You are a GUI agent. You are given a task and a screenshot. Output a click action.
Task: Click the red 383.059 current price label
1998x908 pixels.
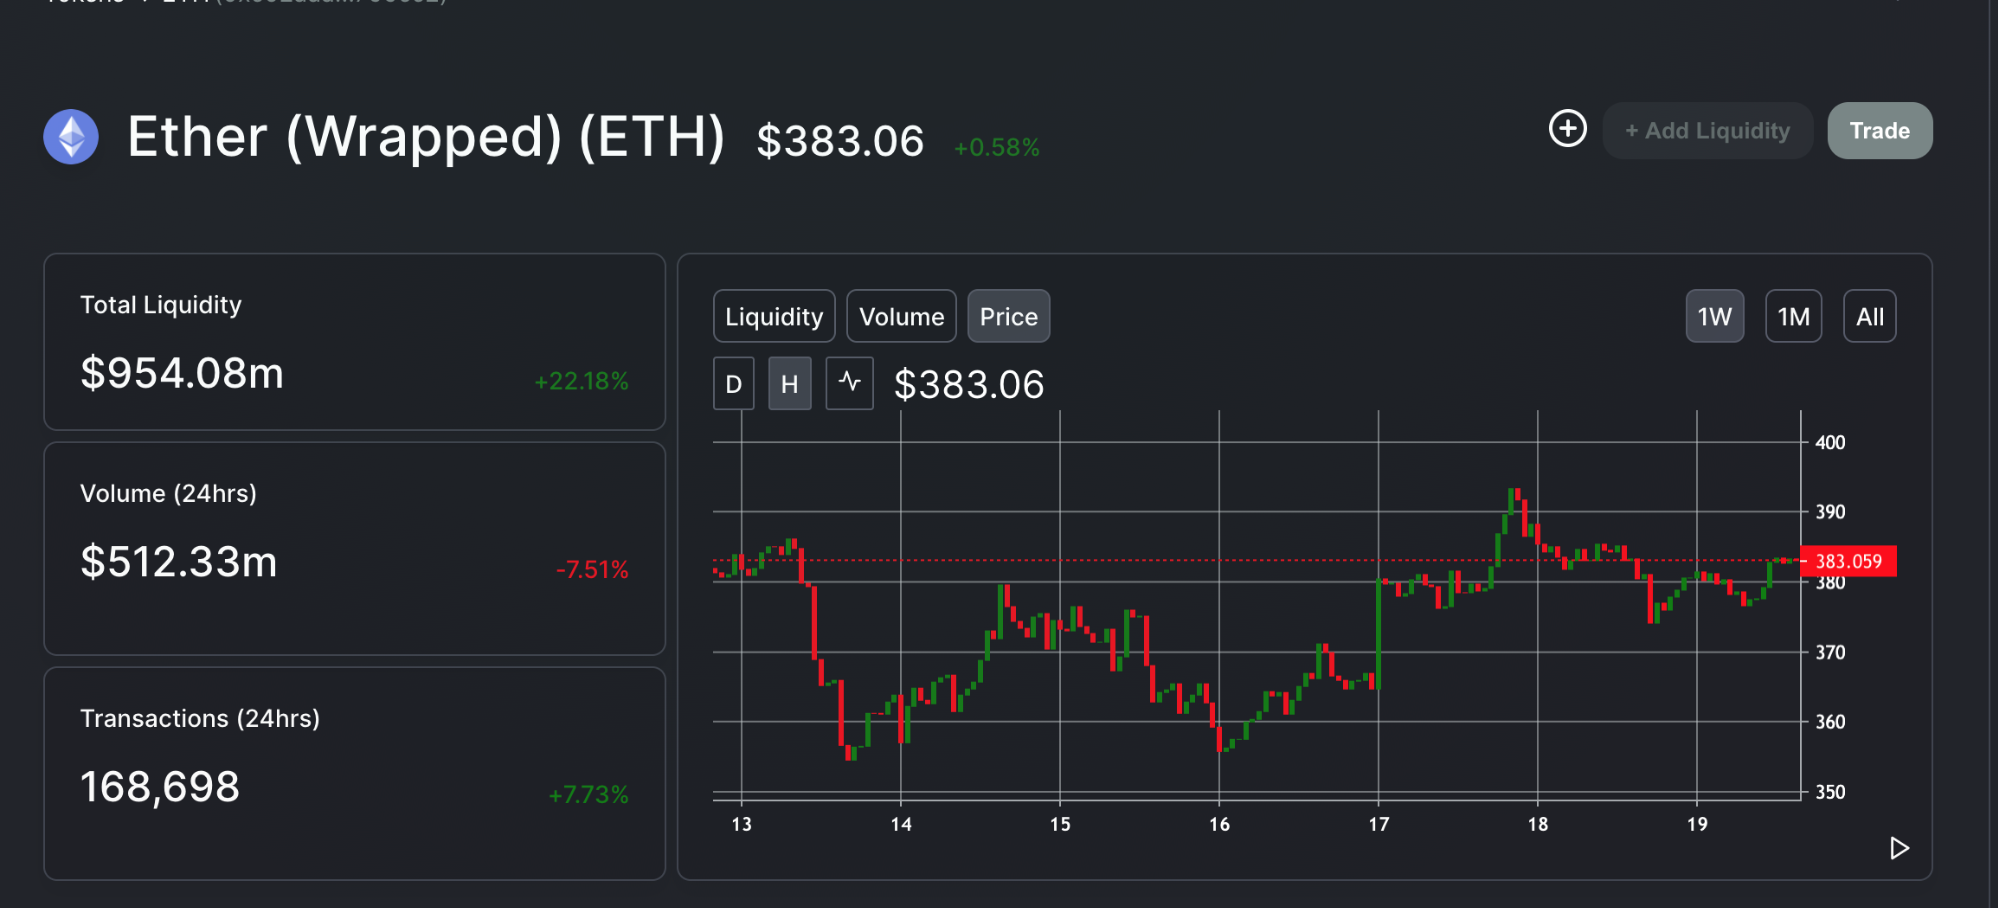coord(1848,561)
